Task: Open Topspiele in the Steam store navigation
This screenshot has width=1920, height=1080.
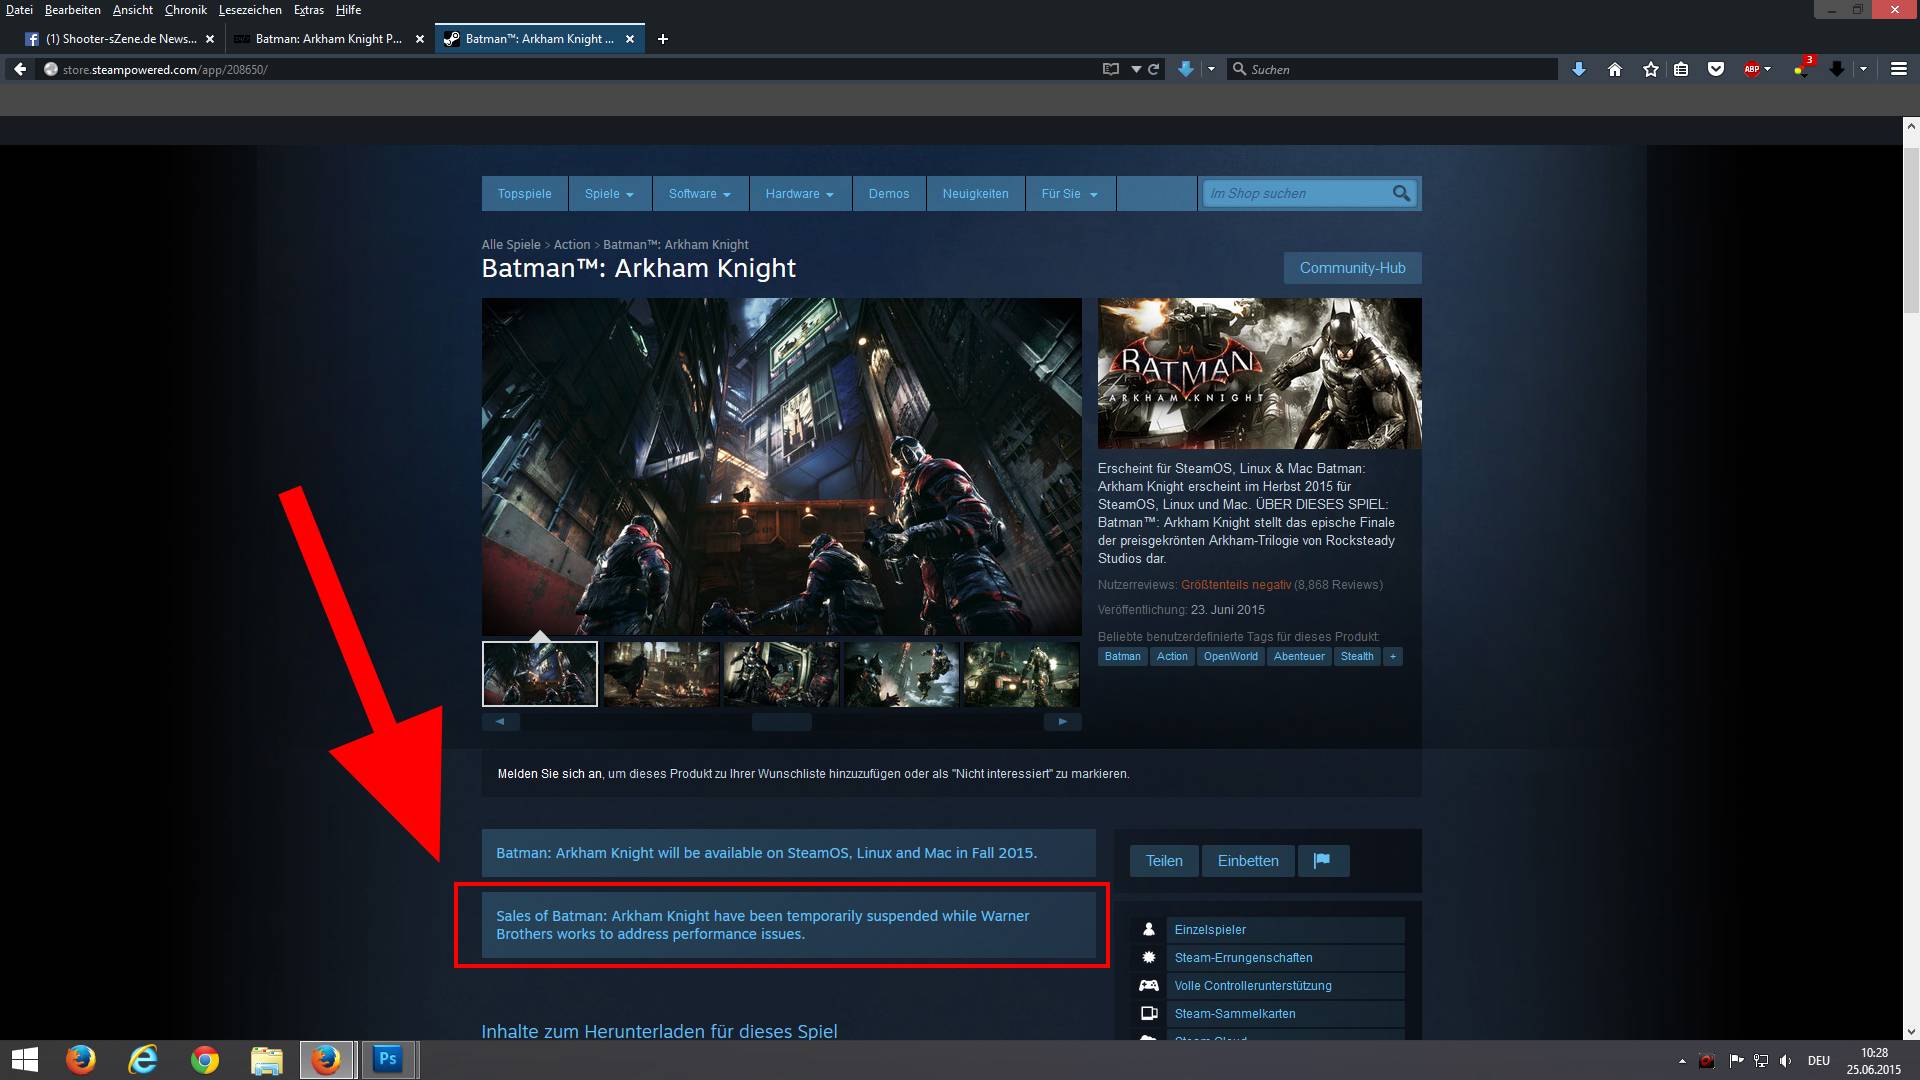Action: pos(525,194)
